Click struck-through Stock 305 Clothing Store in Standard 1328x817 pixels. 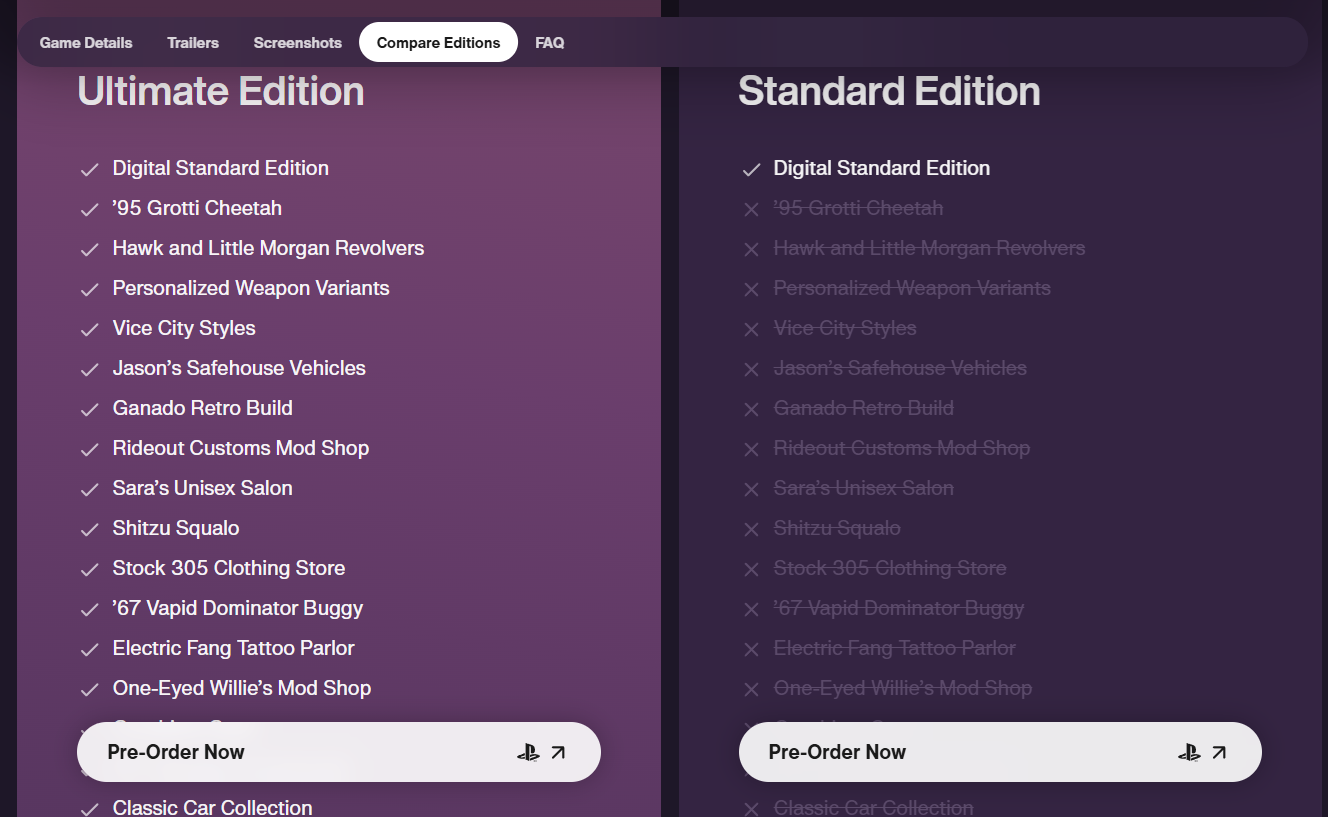tap(890, 568)
